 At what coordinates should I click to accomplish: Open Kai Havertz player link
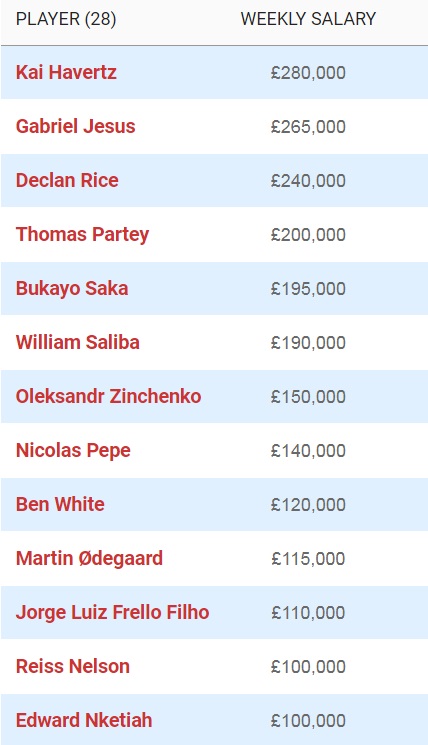point(66,73)
